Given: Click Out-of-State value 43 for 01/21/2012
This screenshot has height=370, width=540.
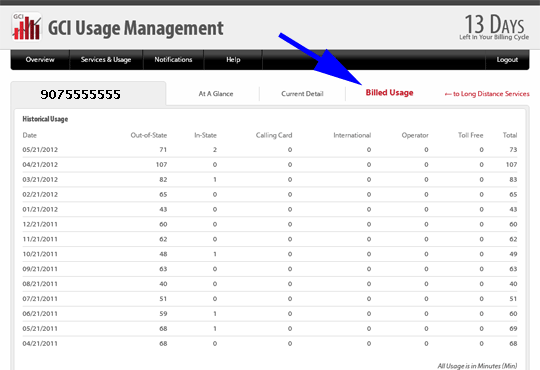Looking at the screenshot, I should click(163, 209).
